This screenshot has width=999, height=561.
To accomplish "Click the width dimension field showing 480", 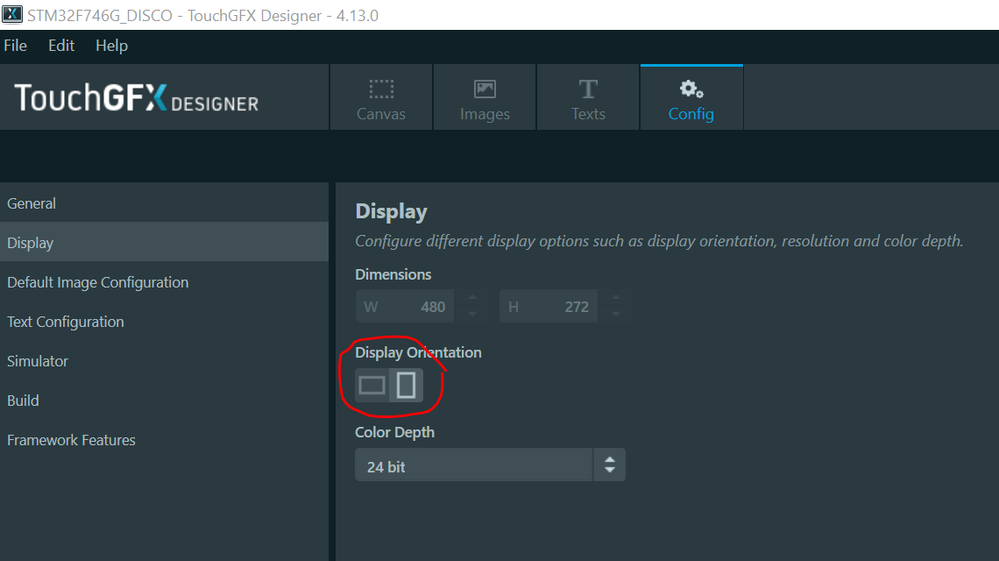I will click(405, 307).
